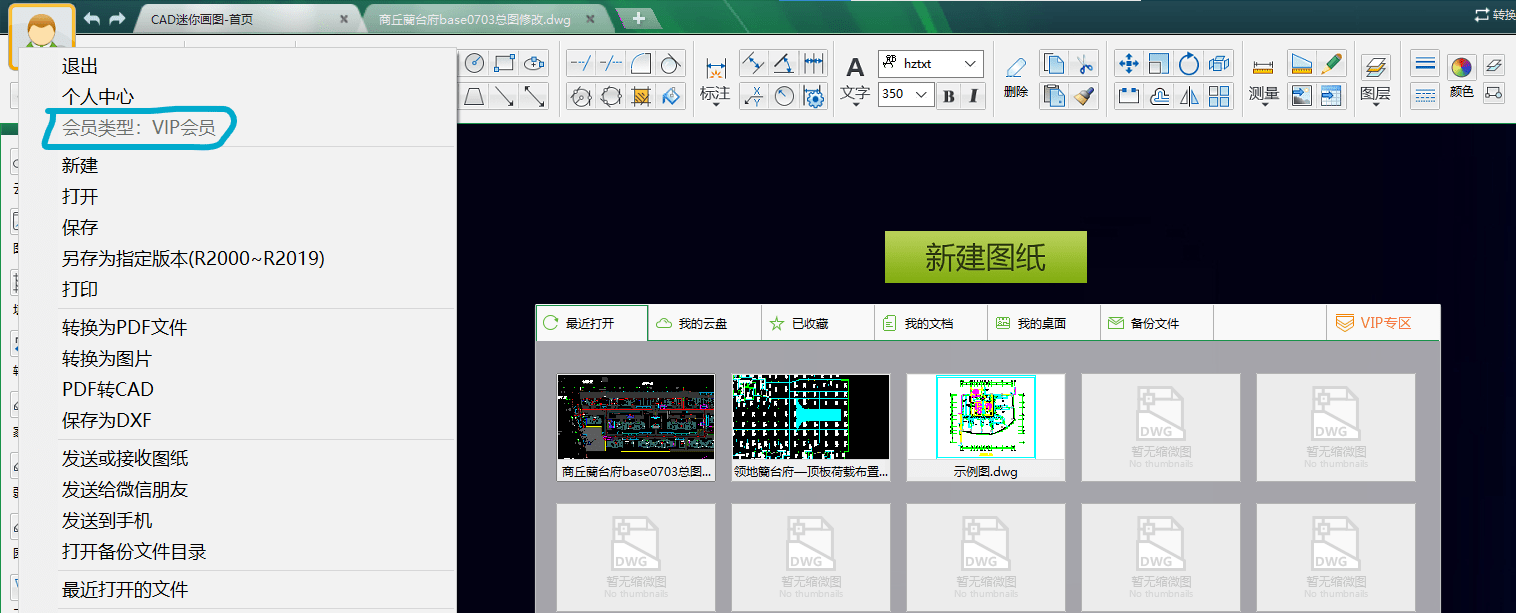Viewport: 1516px width, 613px height.
Task: Choose 另存为指定版本(R2000~R2019) menu item
Action: [x=193, y=258]
